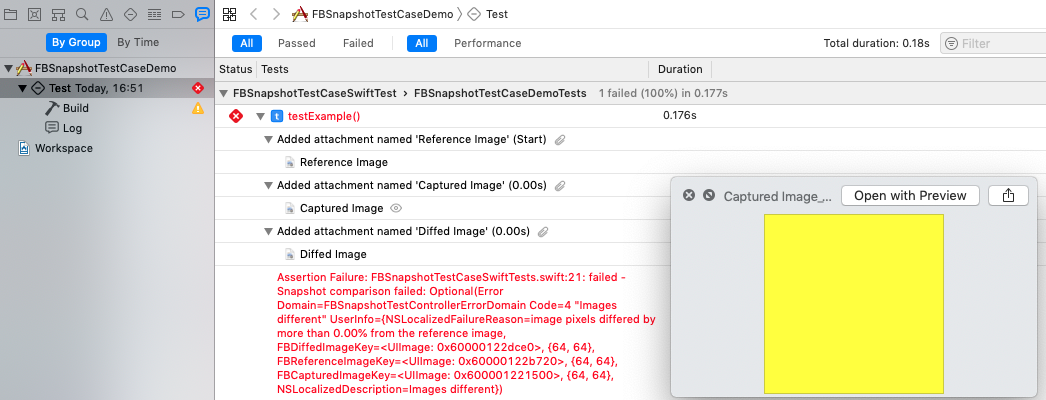The image size is (1046, 400).
Task: Select the Workspace item in navigator
Action: pos(64,148)
